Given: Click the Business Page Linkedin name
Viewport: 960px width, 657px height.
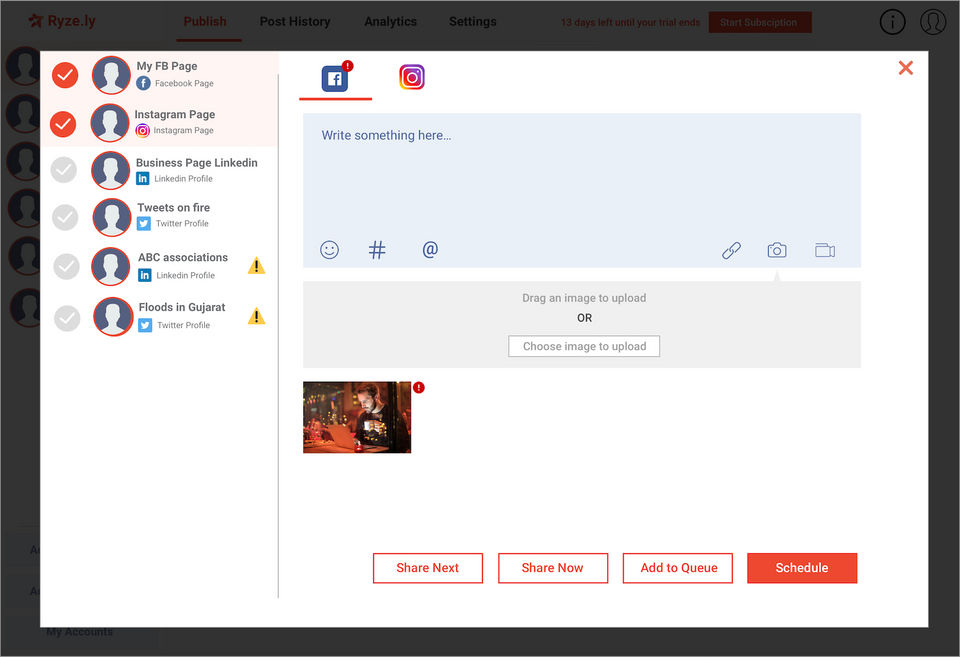Looking at the screenshot, I should [197, 163].
